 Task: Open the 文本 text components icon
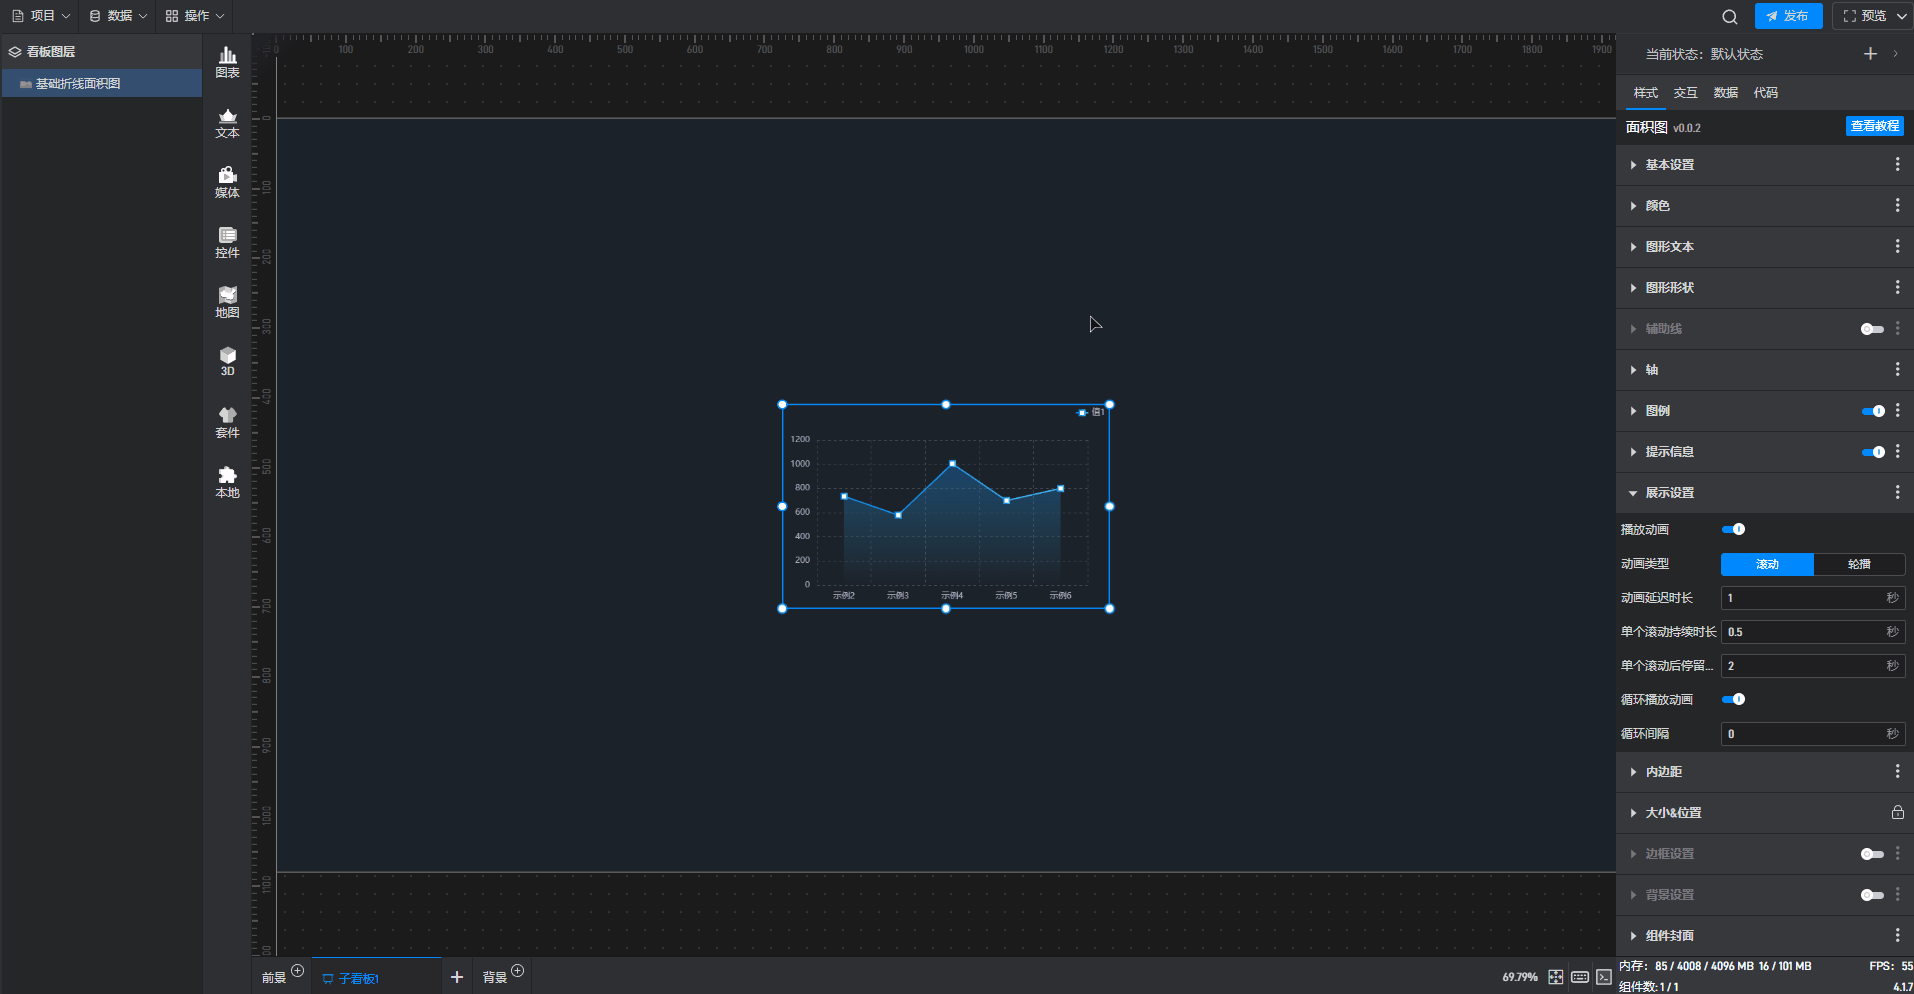227,123
